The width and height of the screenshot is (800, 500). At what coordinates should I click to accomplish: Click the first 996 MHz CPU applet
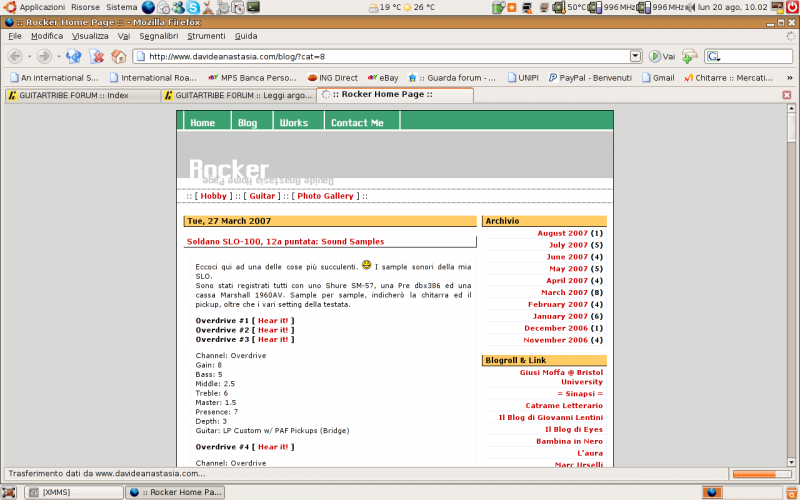(612, 7)
